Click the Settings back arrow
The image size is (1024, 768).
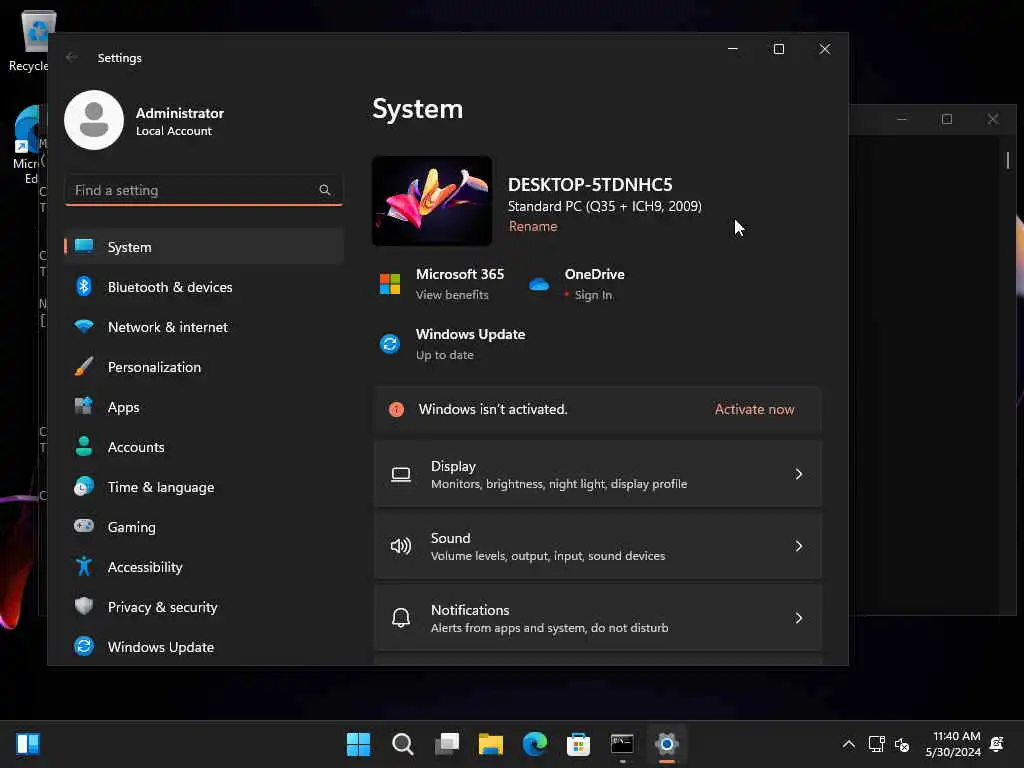pyautogui.click(x=71, y=57)
